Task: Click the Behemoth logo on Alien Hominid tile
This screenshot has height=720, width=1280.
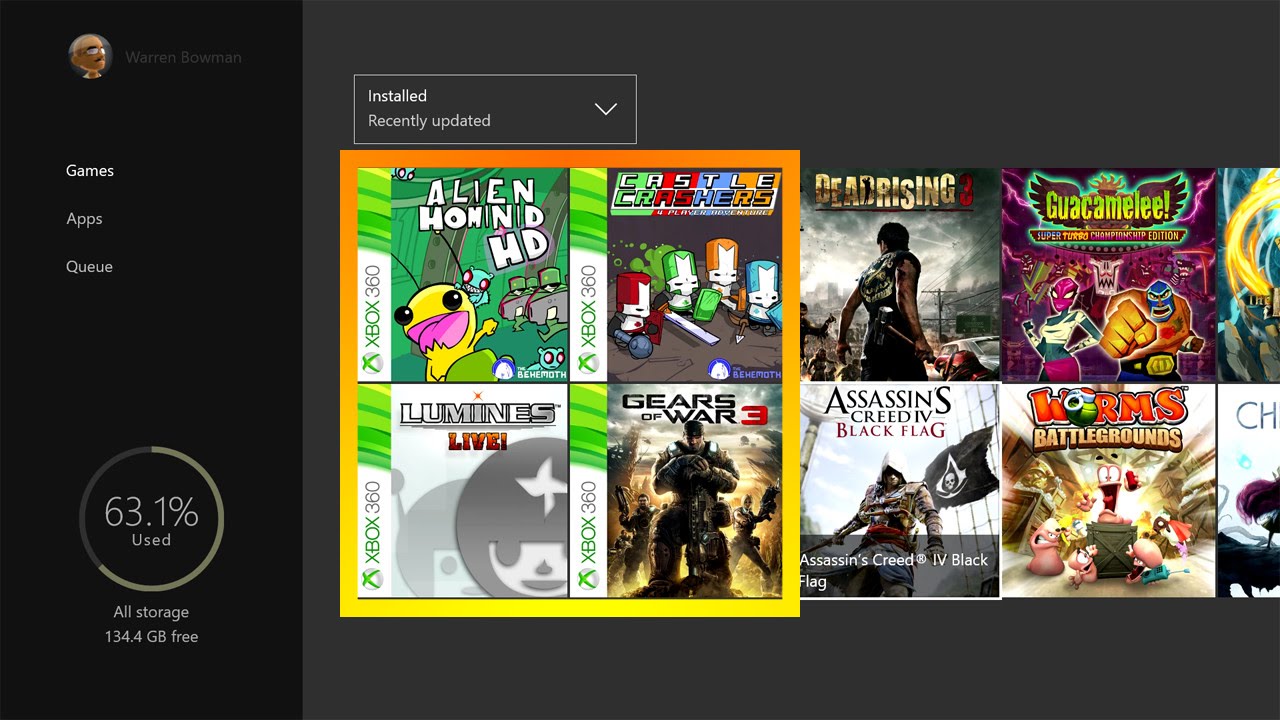Action: coord(531,369)
